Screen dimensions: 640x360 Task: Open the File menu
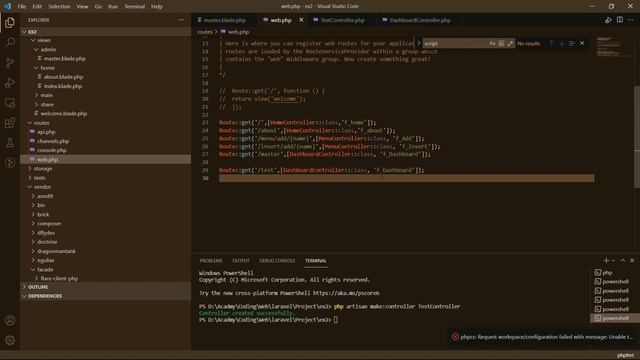(x=22, y=7)
